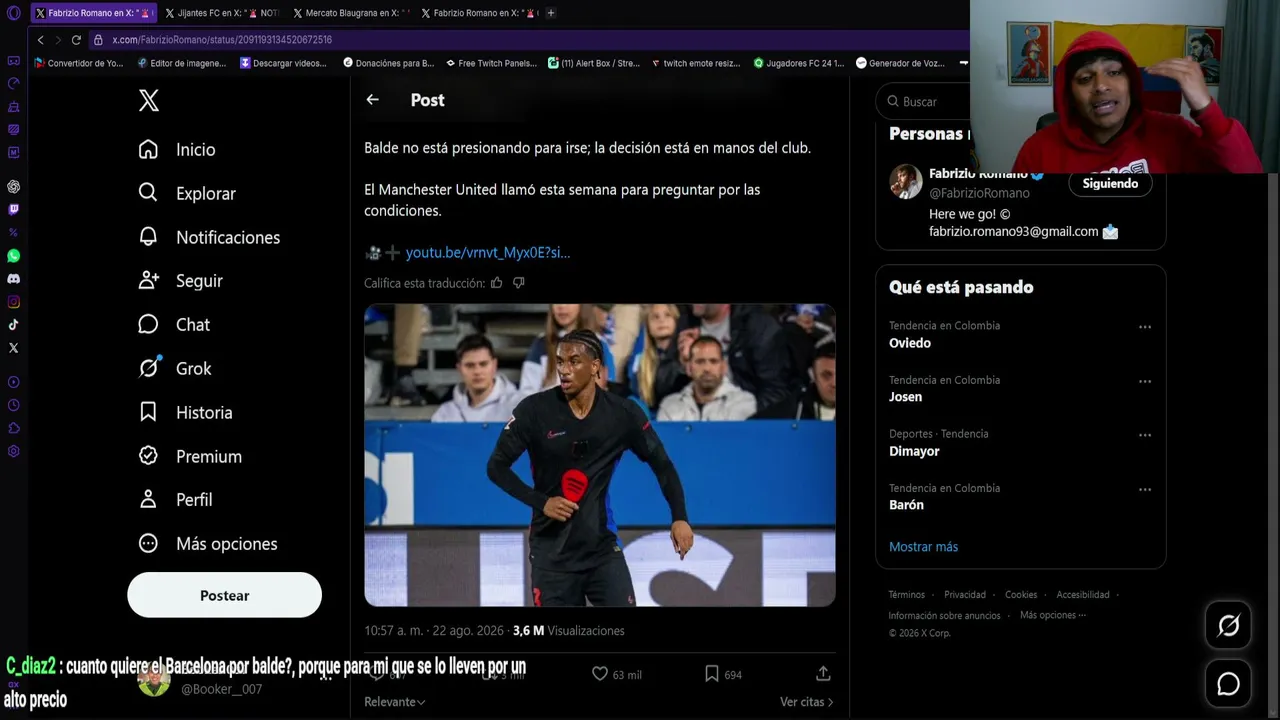Open the Free Twitch Panels bookmark

pyautogui.click(x=491, y=63)
